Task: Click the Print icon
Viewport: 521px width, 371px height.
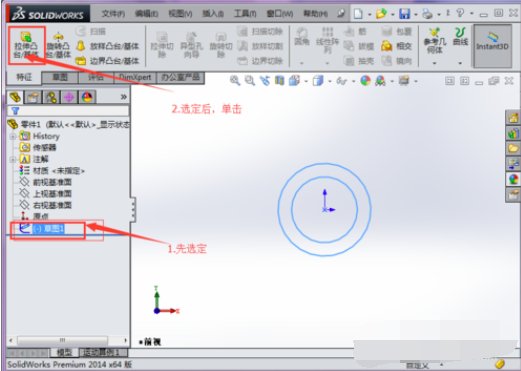Action: tap(428, 14)
